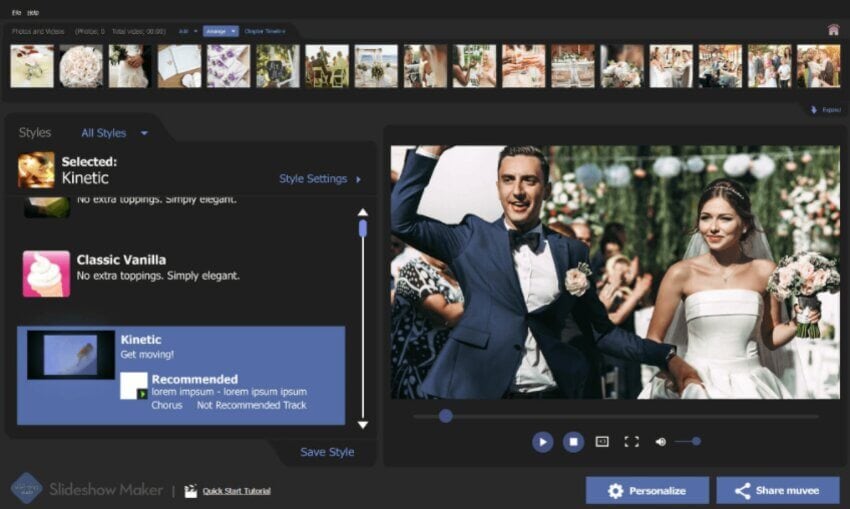Open the All Styles dropdown
Viewport: 850px width, 509px height.
[114, 133]
